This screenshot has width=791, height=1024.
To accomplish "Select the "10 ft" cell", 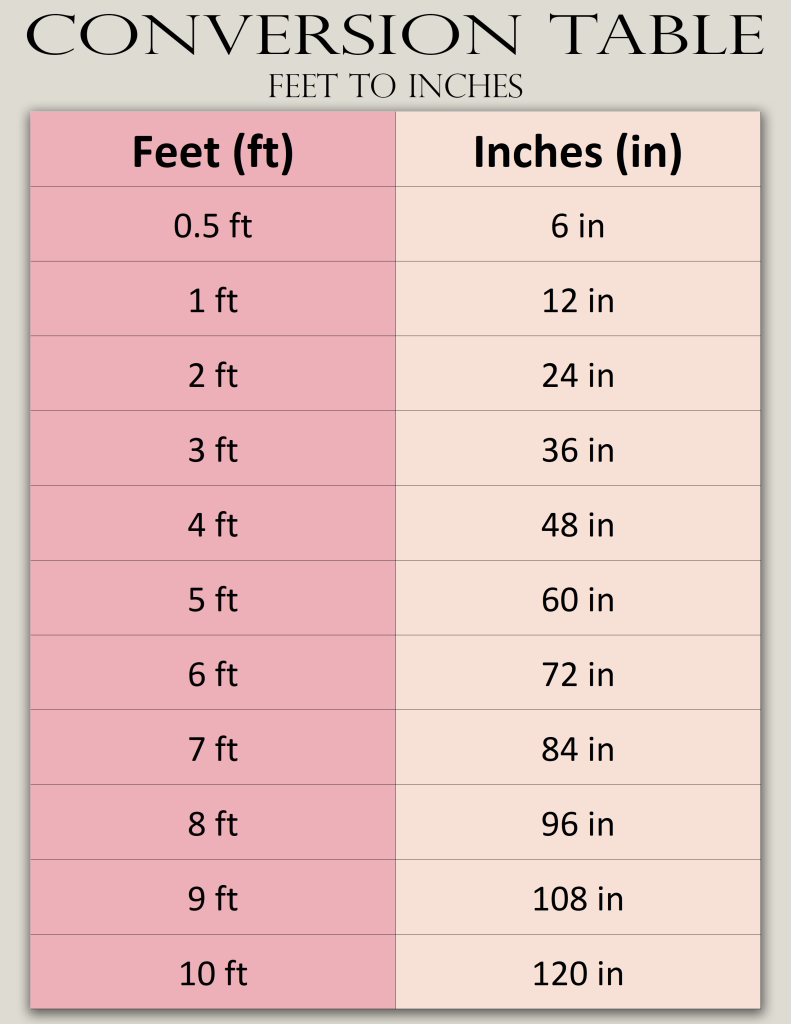I will tap(213, 973).
